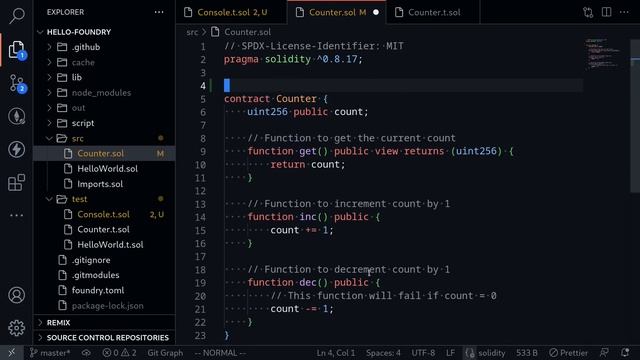The image size is (640, 360).
Task: Collapse the test folder
Action: [x=104, y=199]
